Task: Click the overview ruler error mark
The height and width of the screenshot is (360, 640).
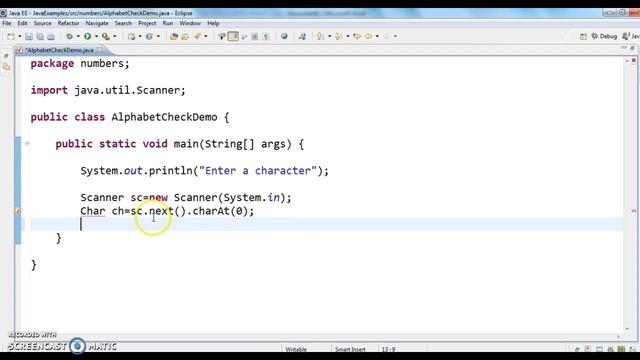Action: 633,211
